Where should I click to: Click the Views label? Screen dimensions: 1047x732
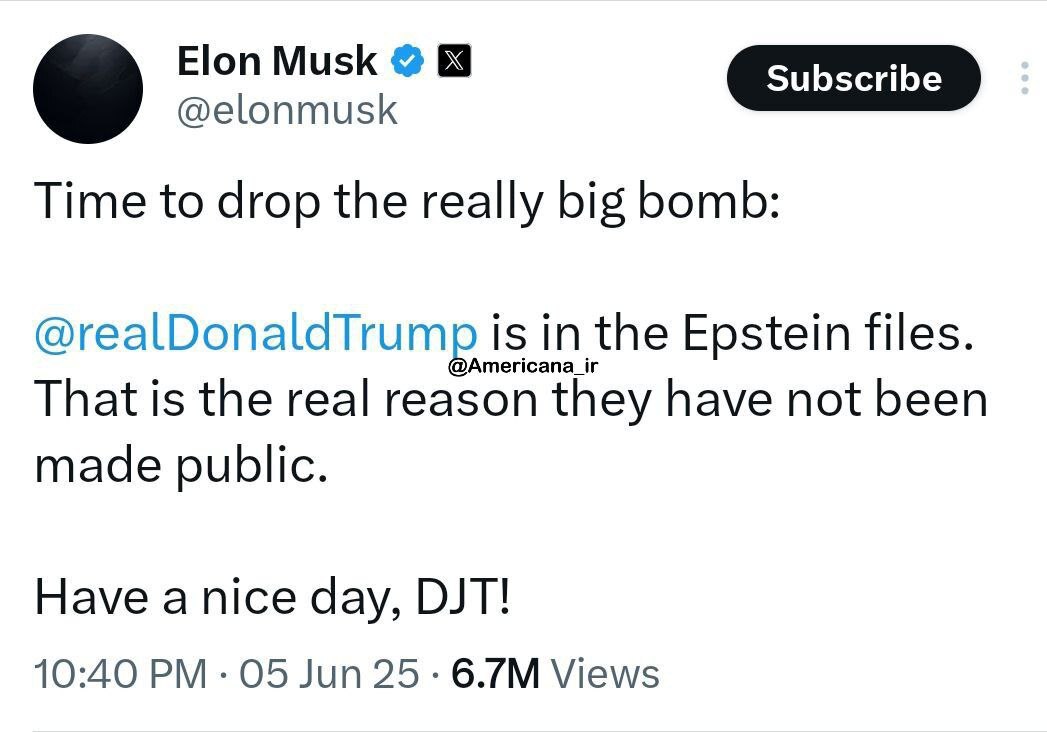click(605, 674)
